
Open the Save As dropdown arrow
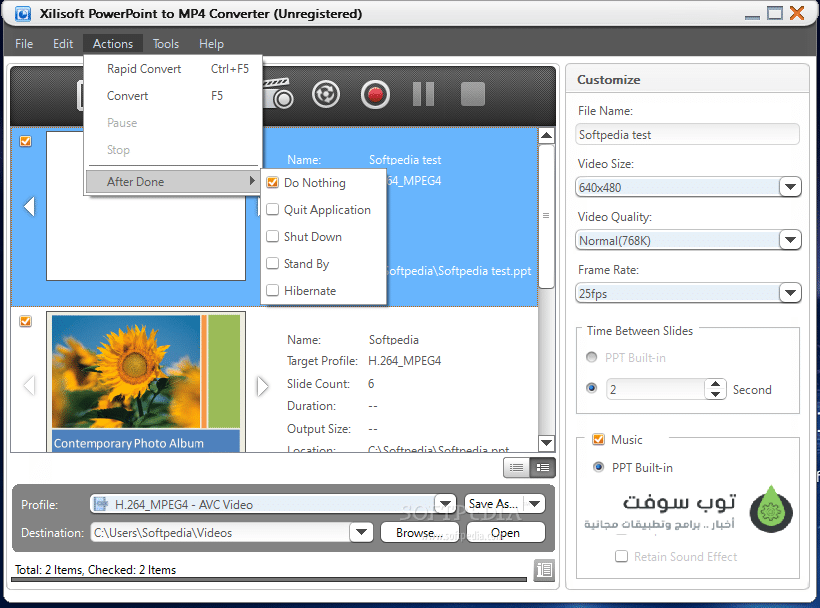click(x=534, y=504)
